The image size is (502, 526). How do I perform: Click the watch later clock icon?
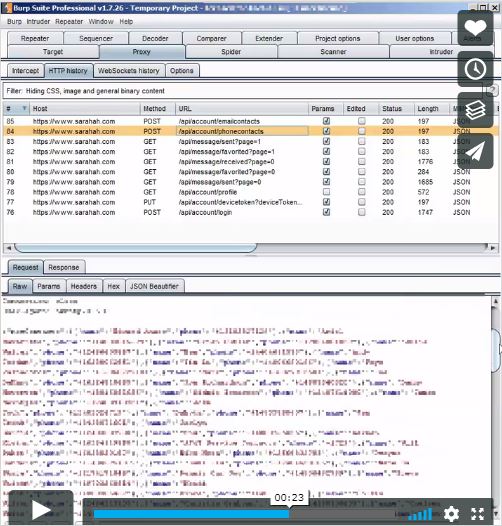[x=475, y=69]
